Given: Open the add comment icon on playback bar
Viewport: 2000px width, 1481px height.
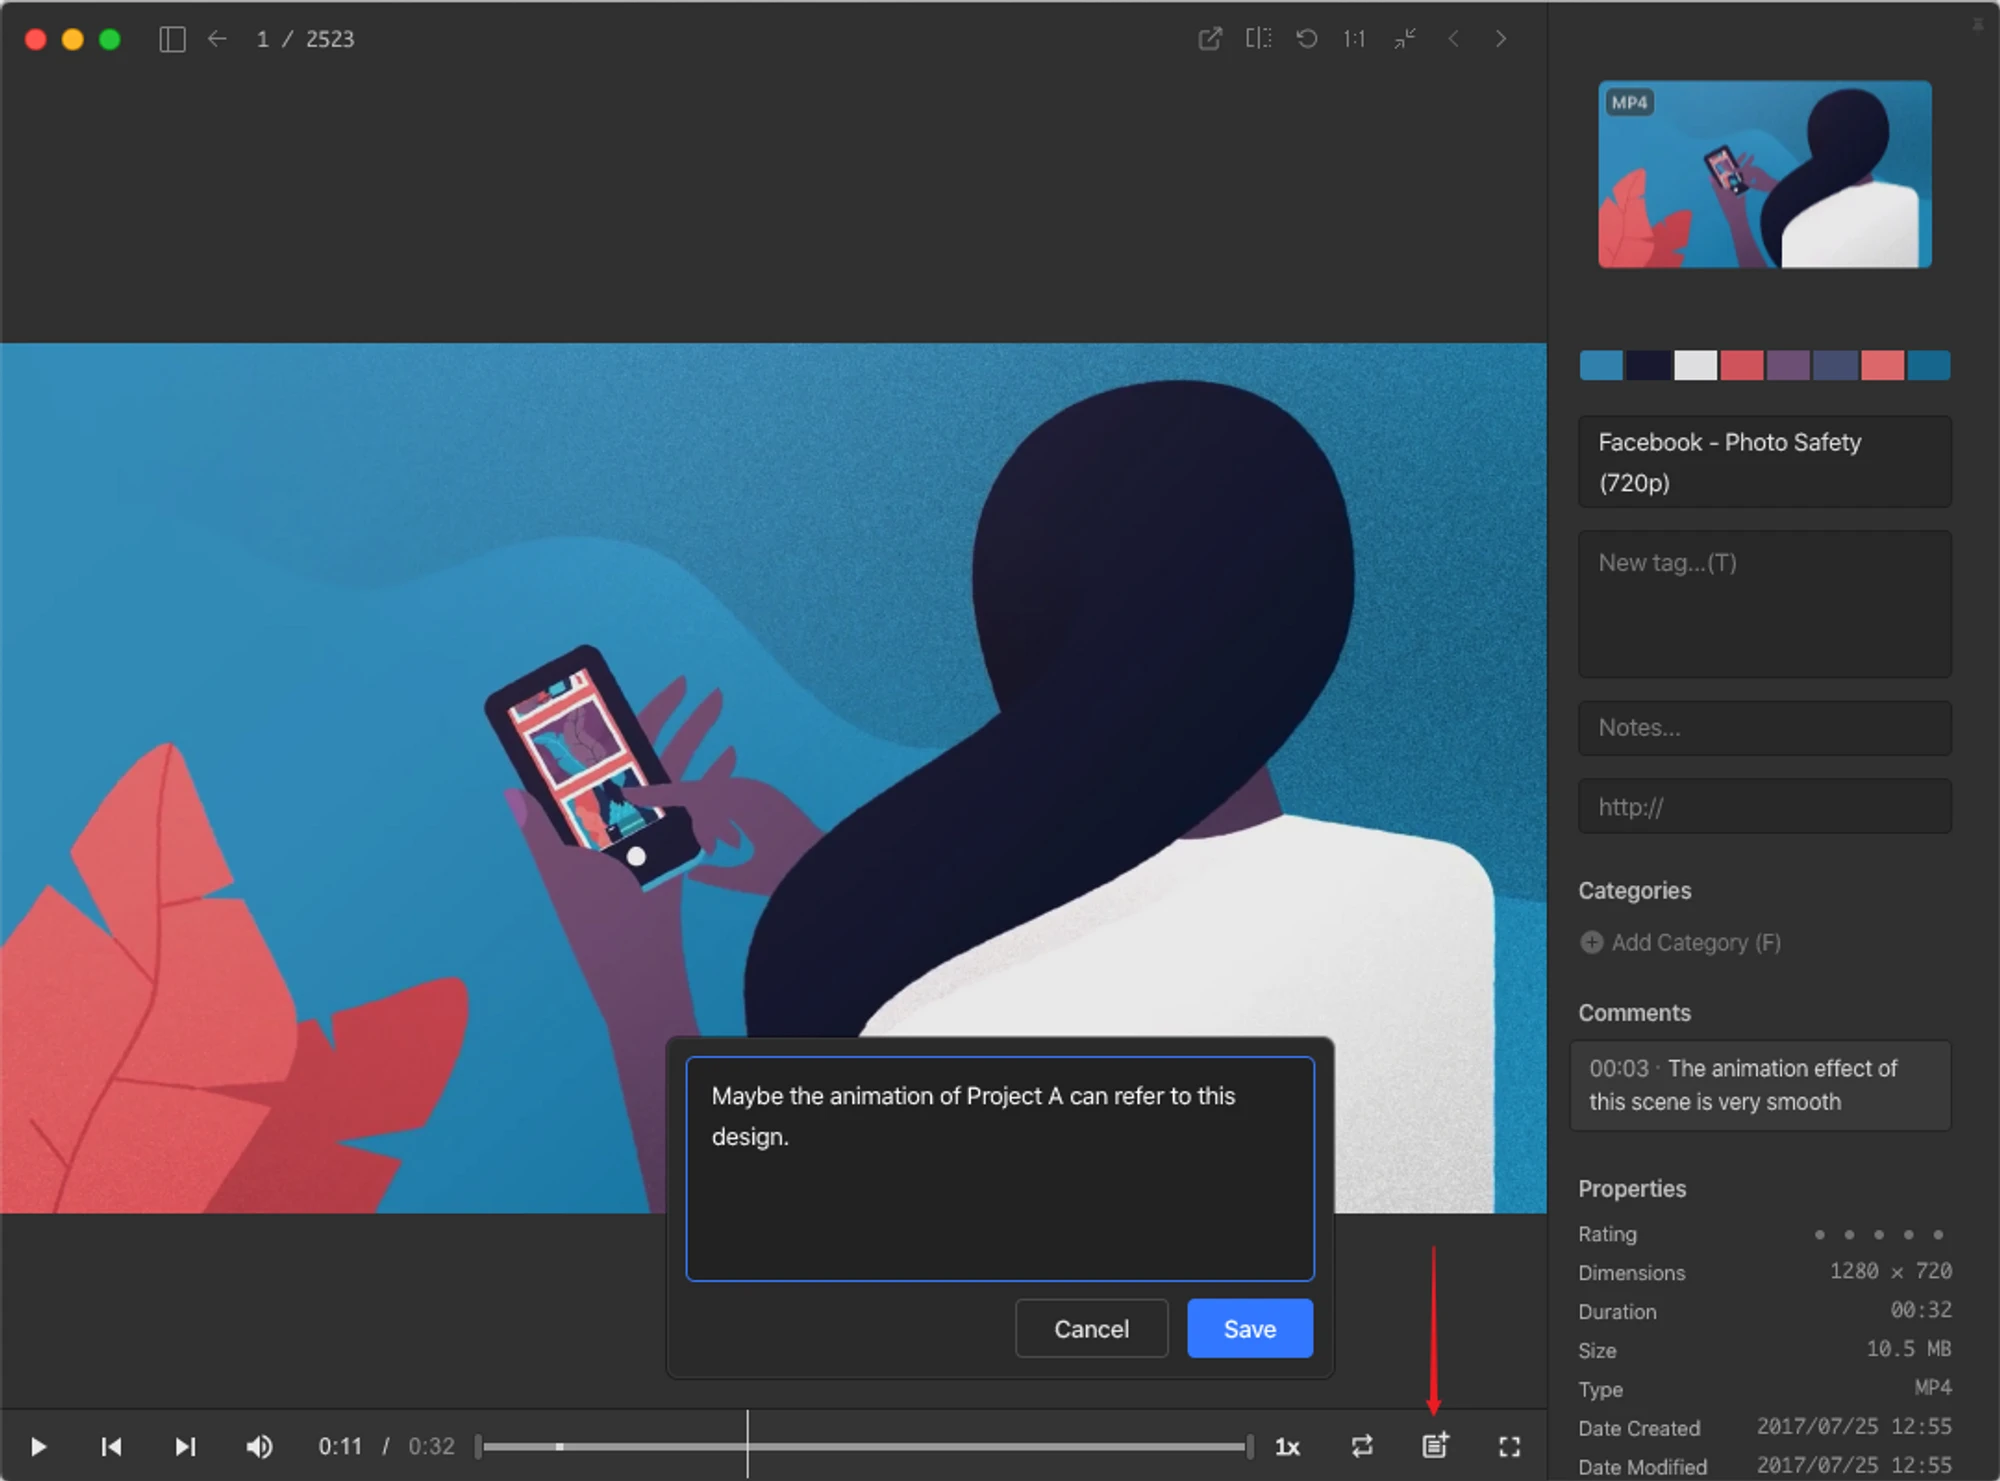Looking at the screenshot, I should 1436,1446.
